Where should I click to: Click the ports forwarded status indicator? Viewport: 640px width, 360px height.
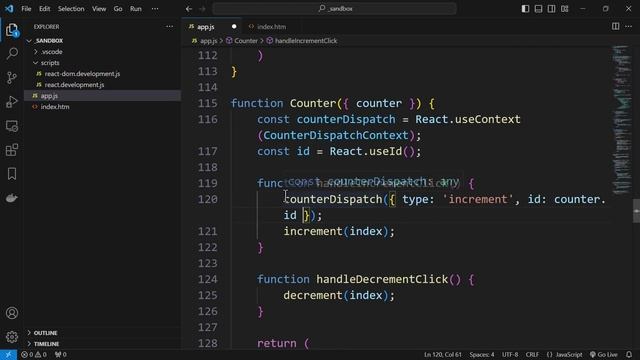[60, 355]
